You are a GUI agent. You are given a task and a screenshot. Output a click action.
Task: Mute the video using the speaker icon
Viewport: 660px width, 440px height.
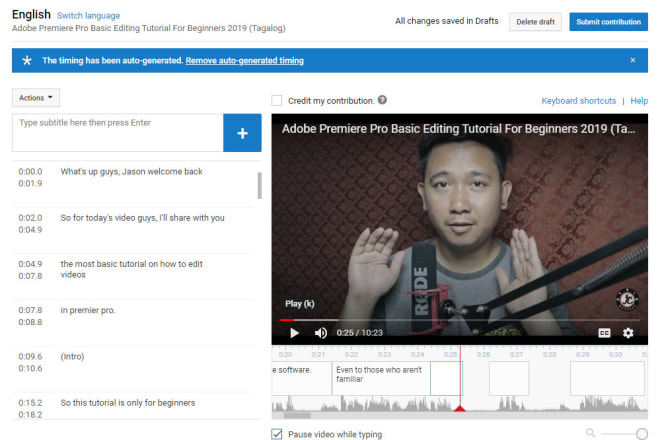pos(321,333)
